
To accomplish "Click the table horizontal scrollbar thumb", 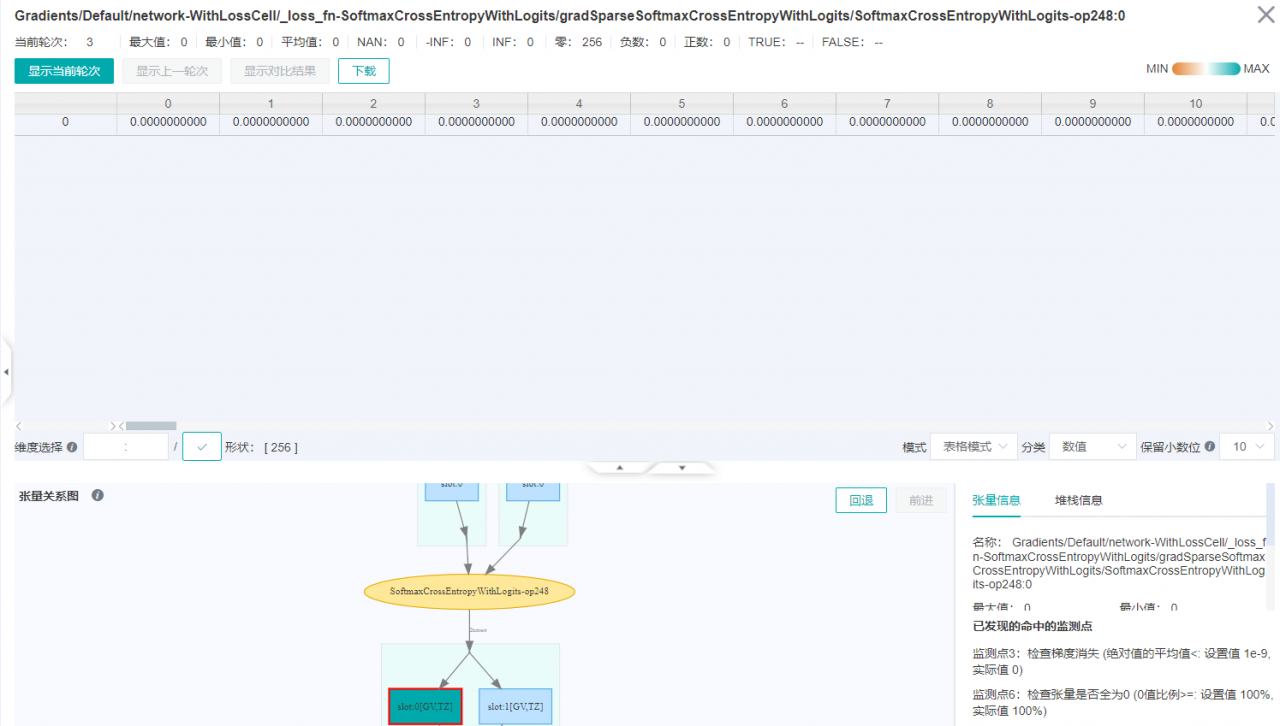I will (x=150, y=426).
